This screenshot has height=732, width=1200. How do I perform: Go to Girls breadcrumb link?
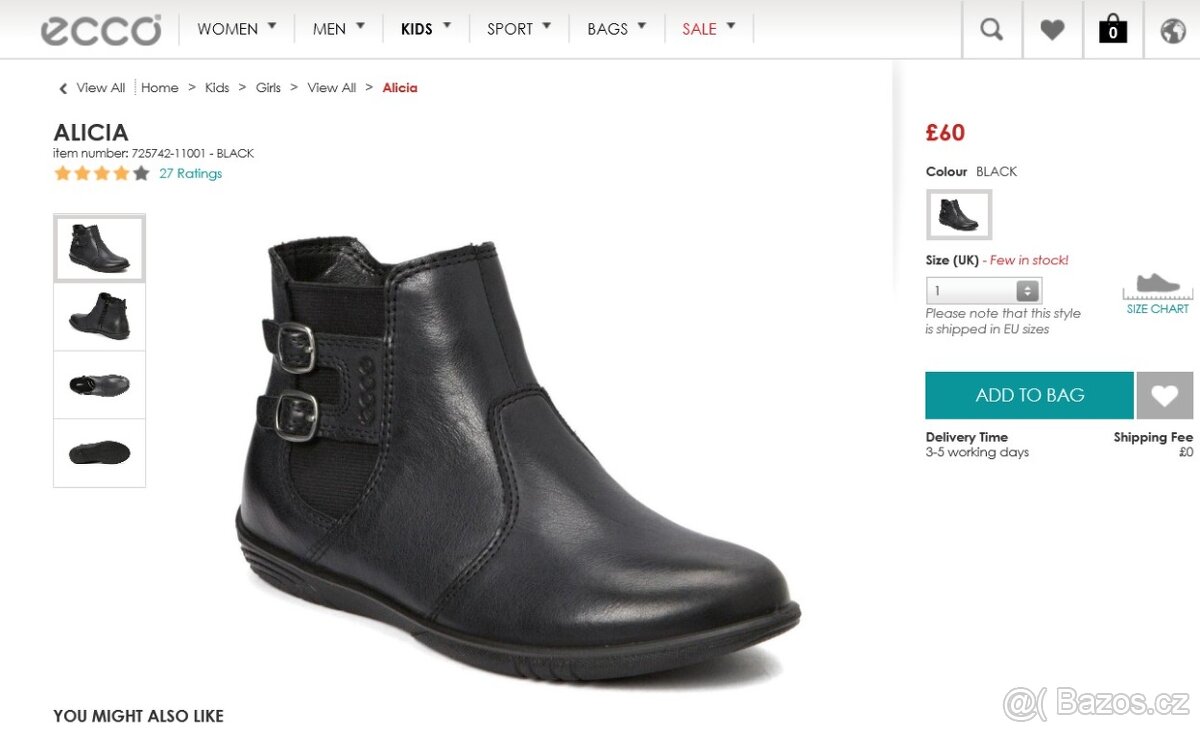[x=268, y=88]
